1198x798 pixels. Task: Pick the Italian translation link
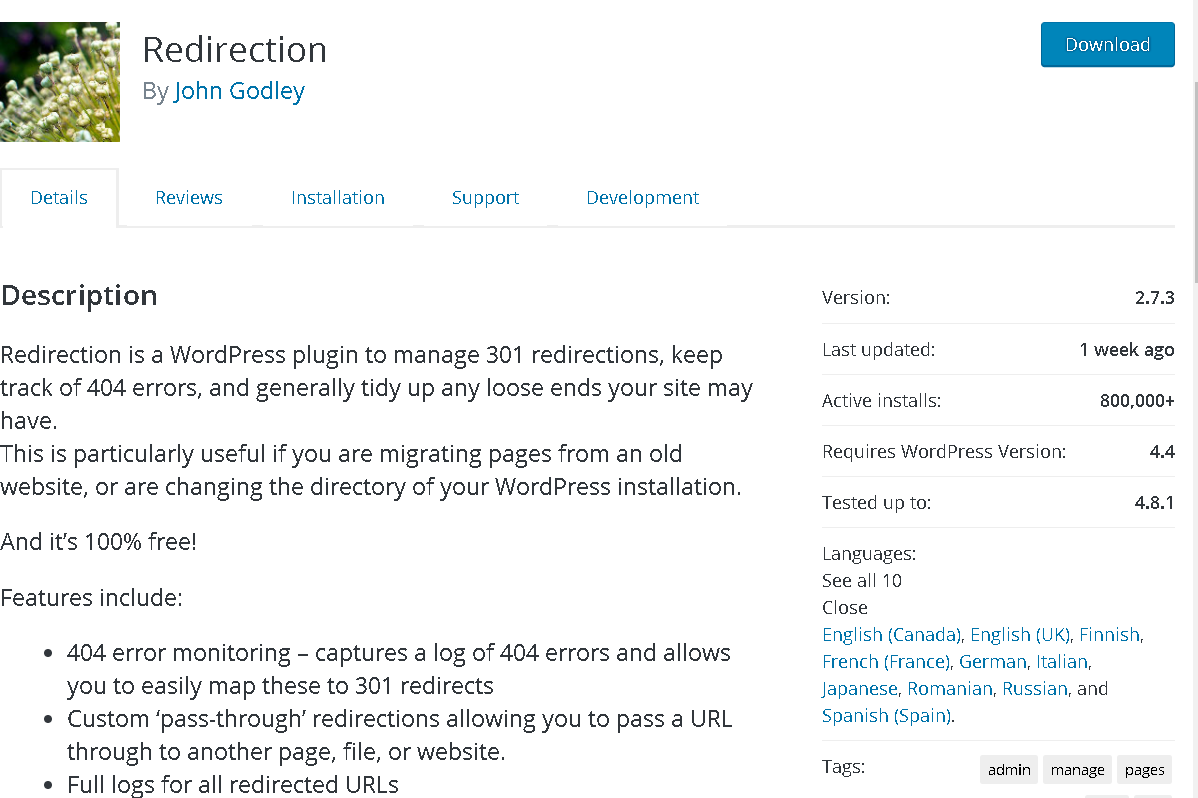pyautogui.click(x=1062, y=661)
